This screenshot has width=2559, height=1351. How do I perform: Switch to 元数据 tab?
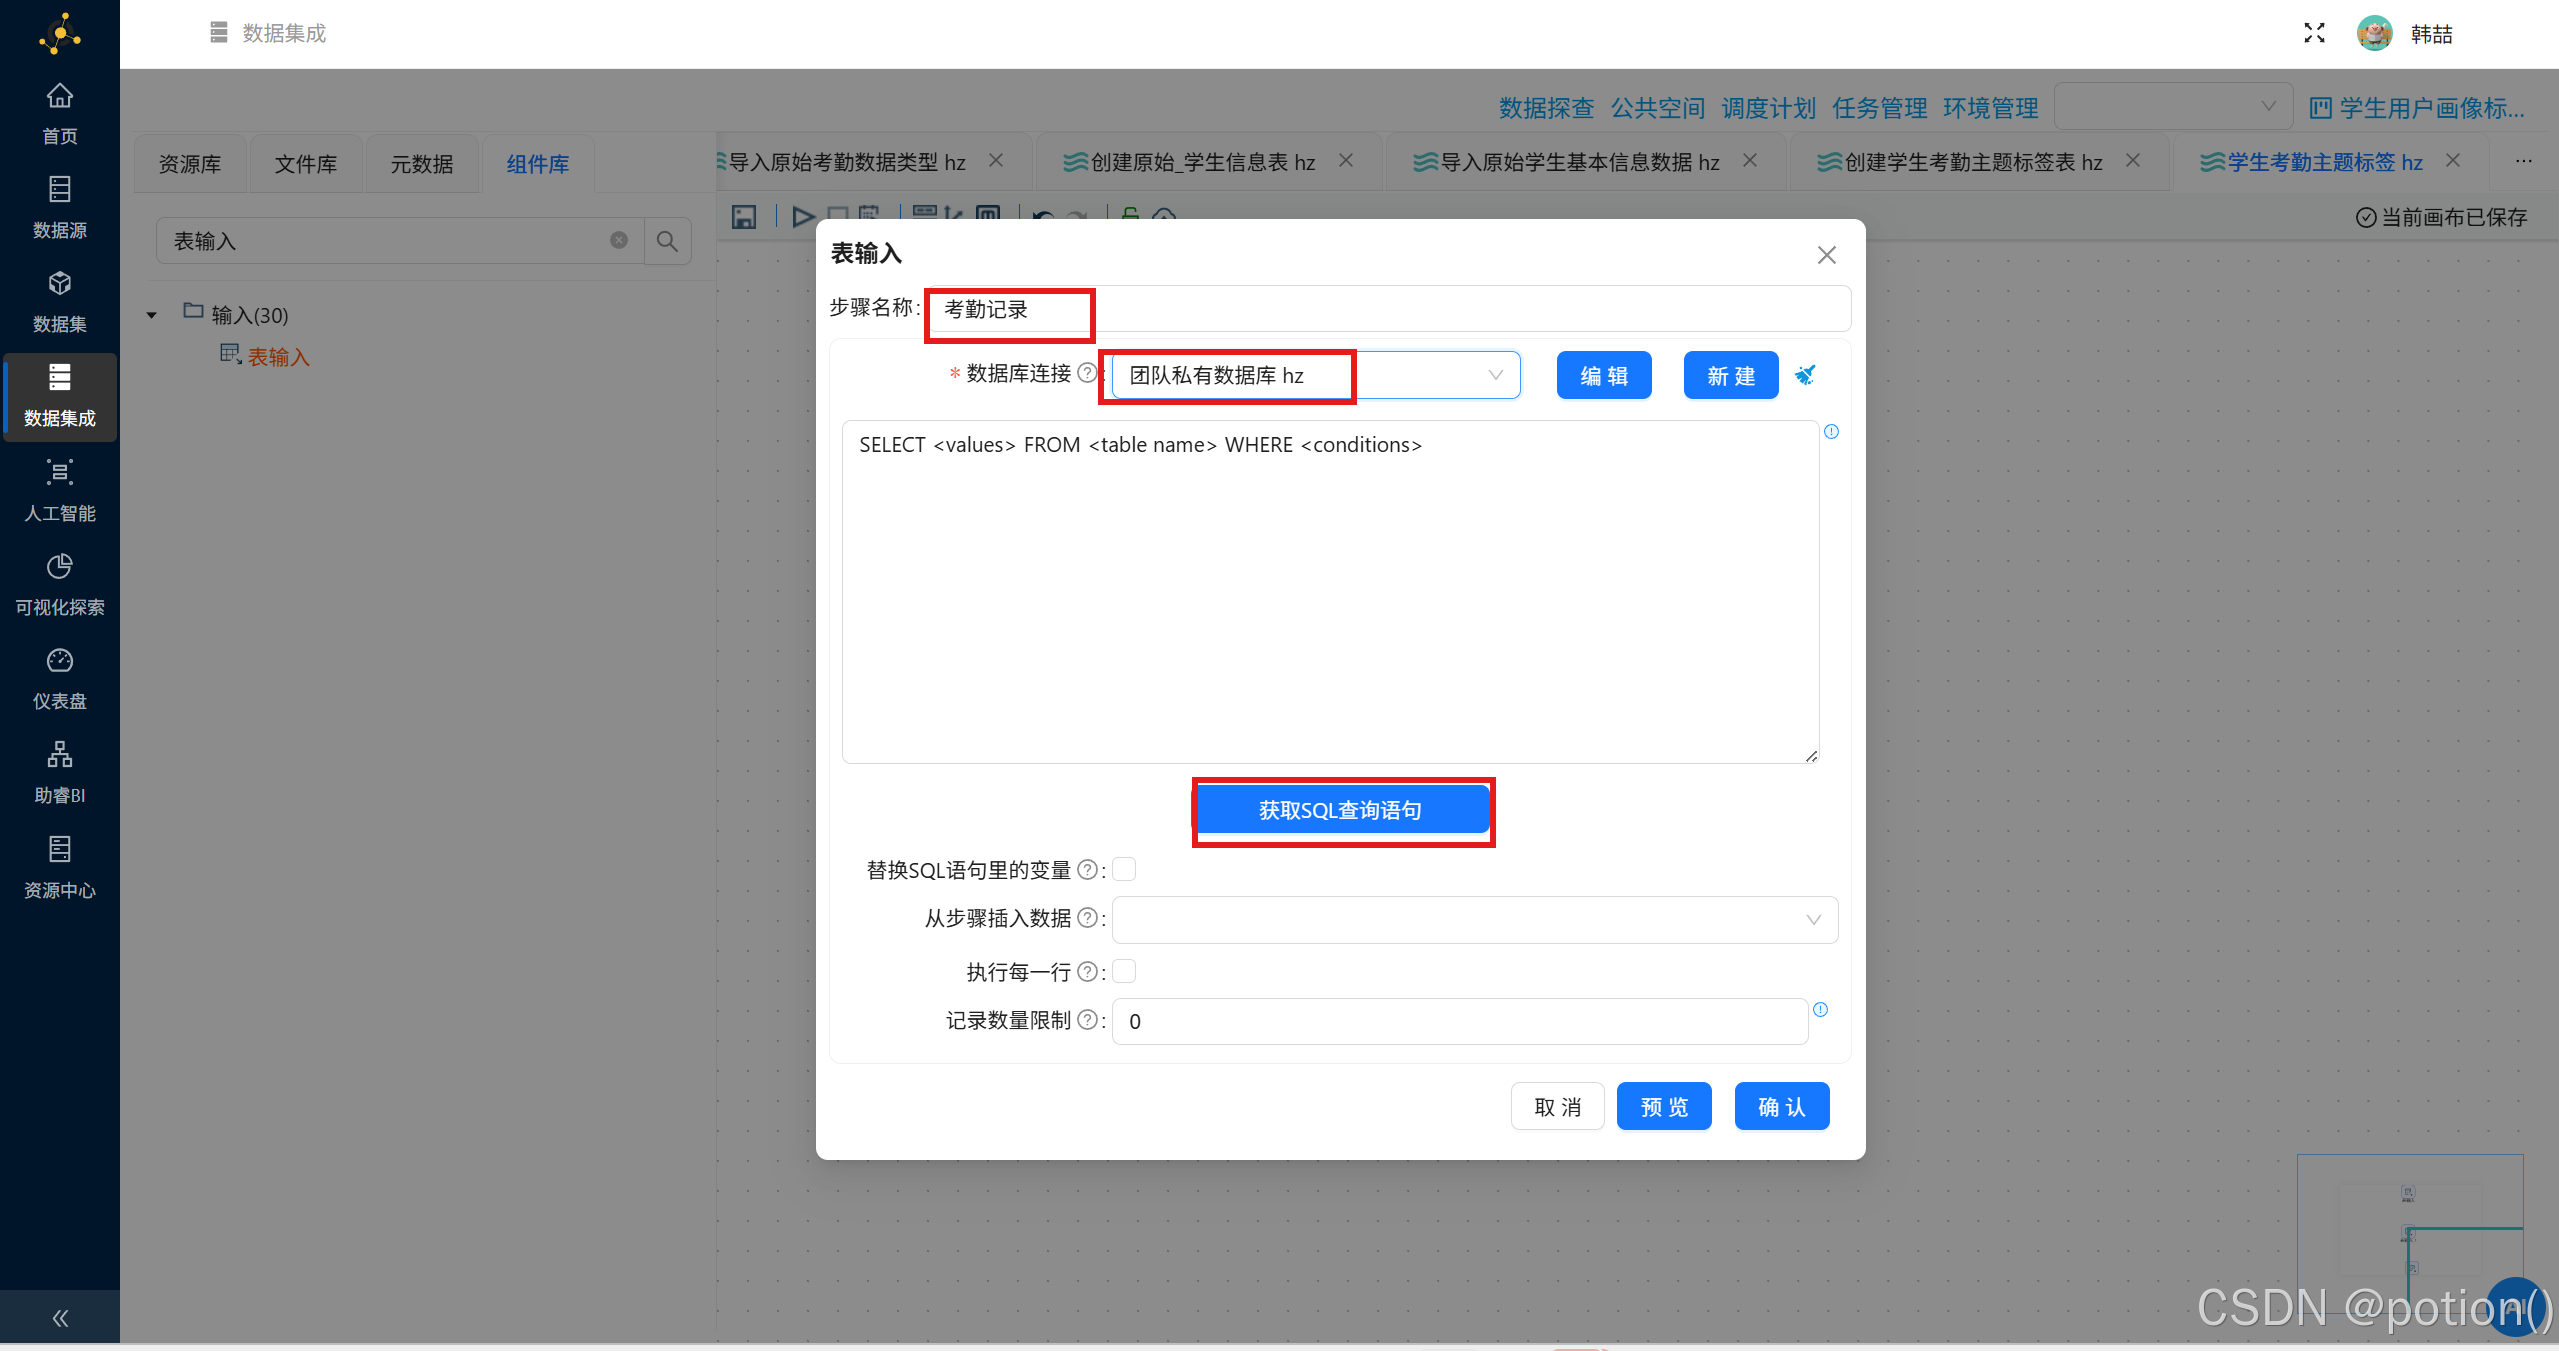[421, 164]
